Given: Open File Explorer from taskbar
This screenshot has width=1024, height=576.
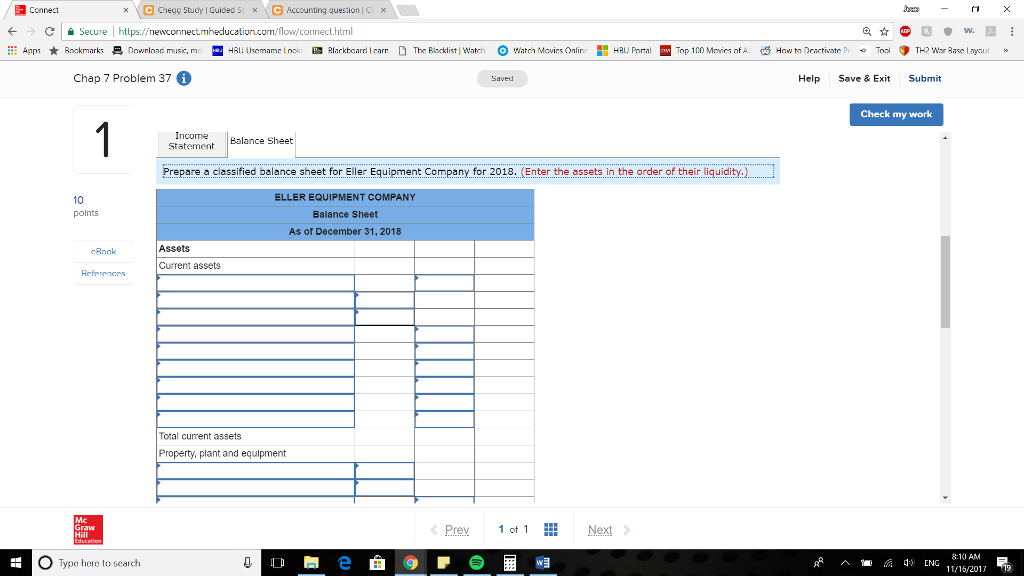Looking at the screenshot, I should pos(311,563).
